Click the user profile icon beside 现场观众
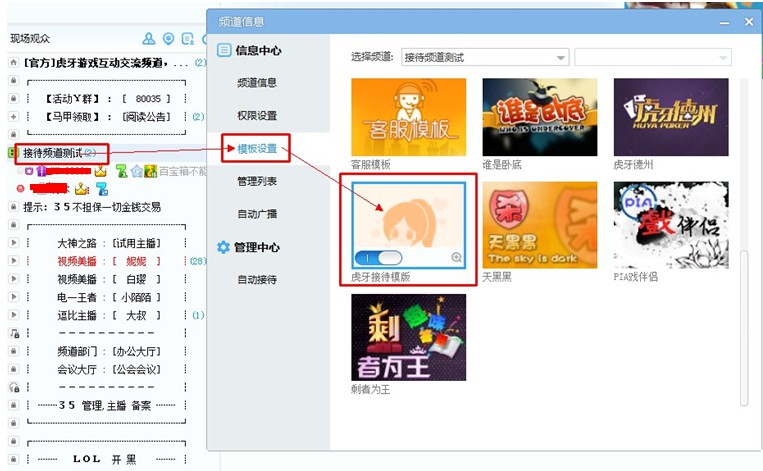Screen dimensions: 763x471 pos(149,39)
